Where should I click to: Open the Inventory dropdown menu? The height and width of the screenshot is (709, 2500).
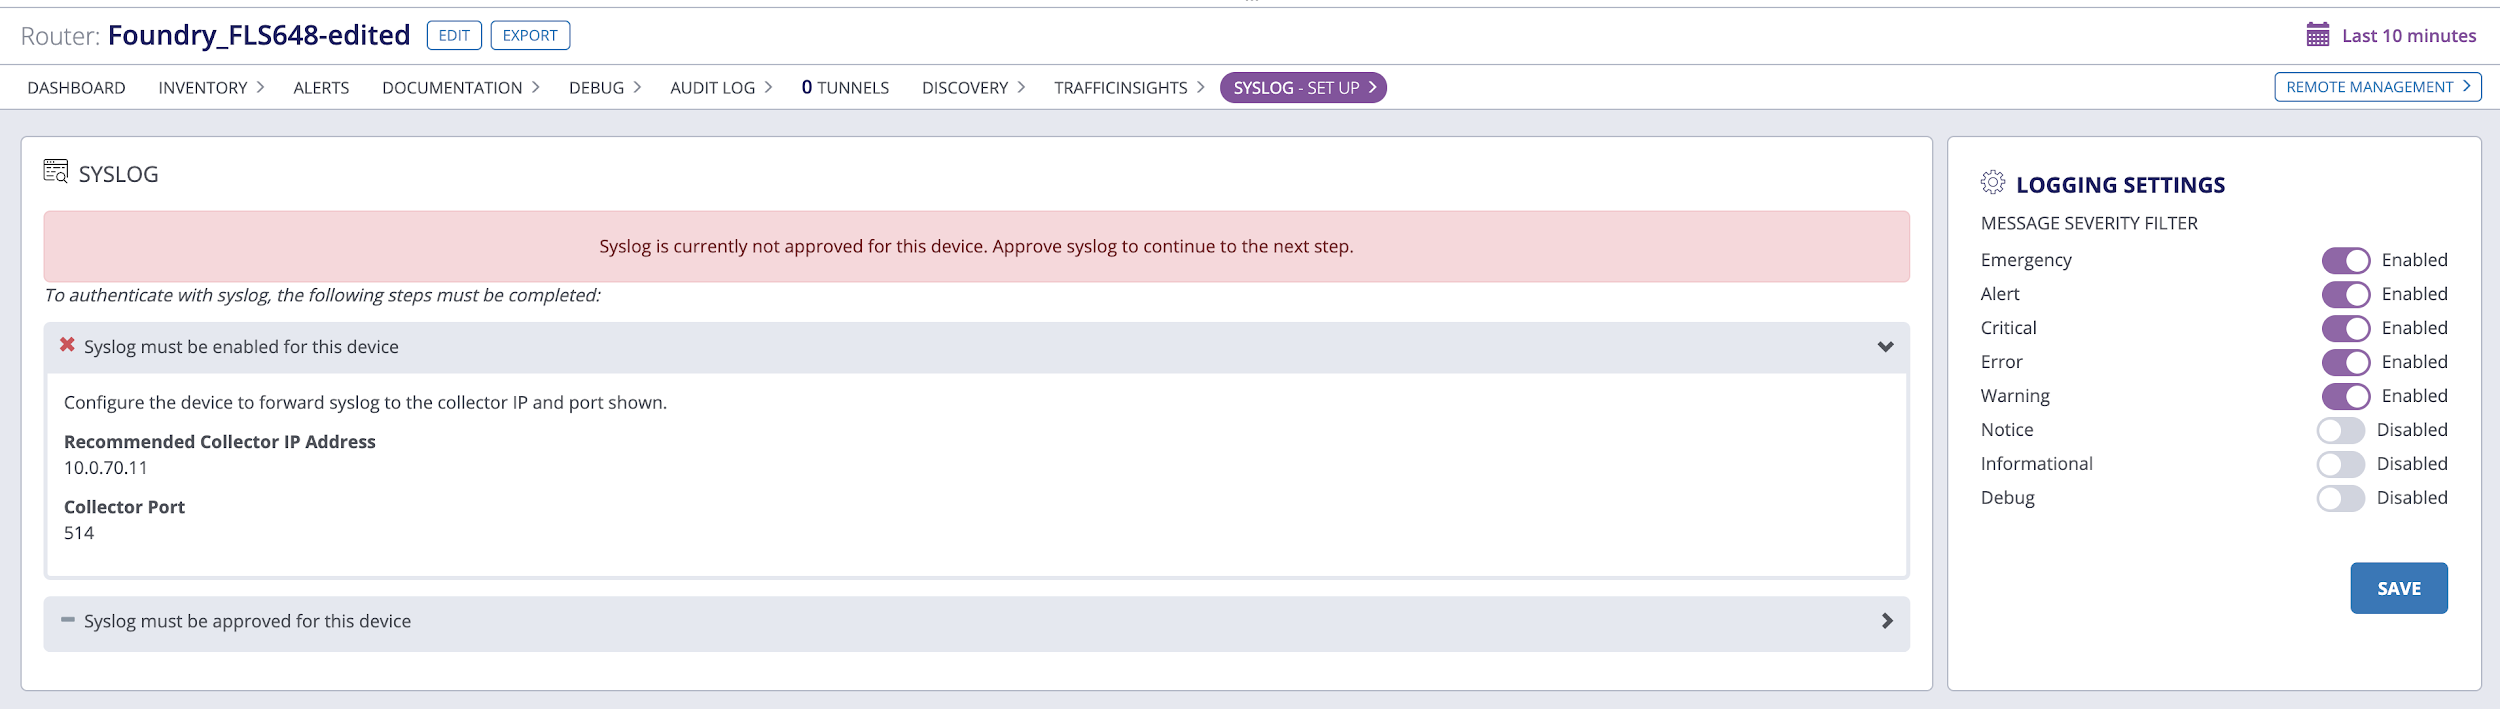tap(210, 88)
